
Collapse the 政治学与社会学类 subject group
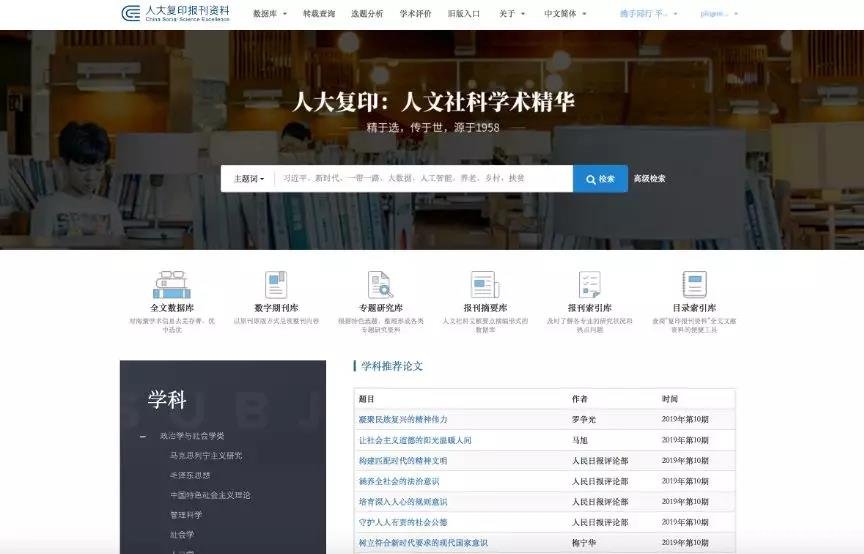(143, 436)
